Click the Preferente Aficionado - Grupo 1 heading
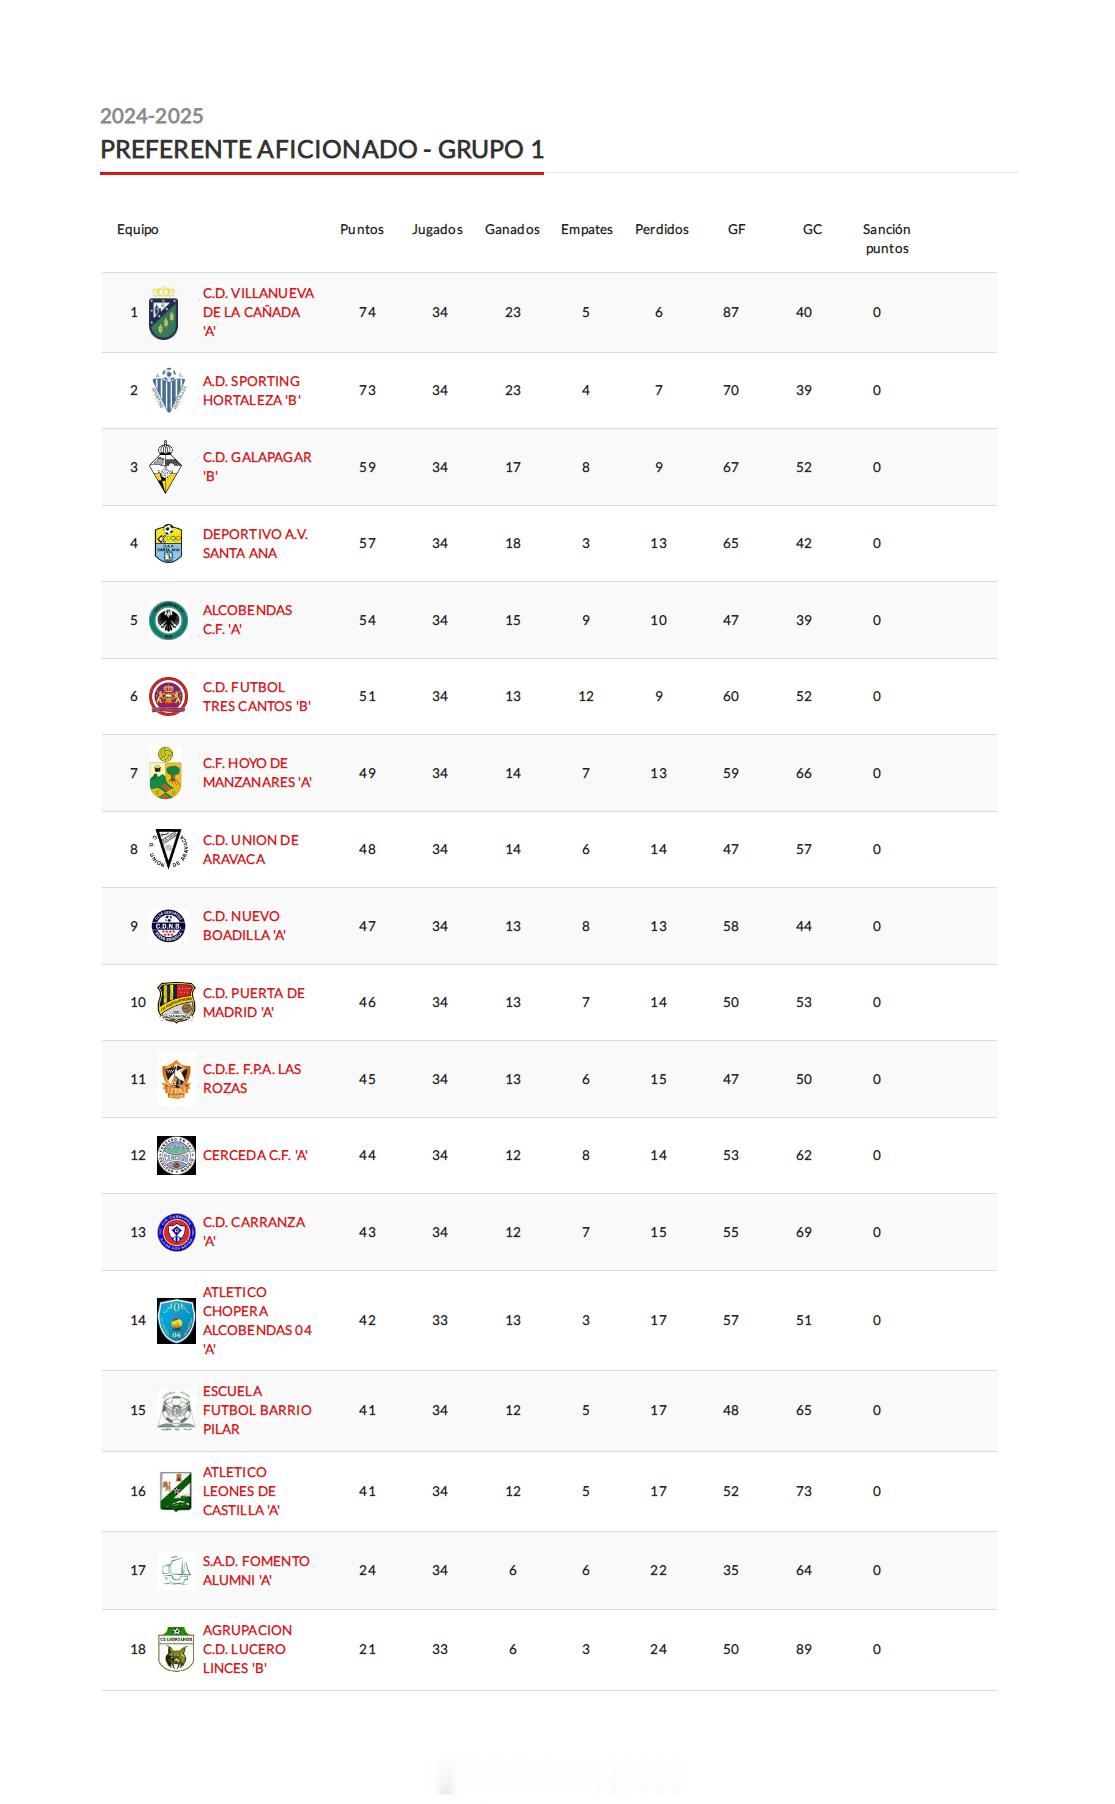This screenshot has height=1804, width=1115. pyautogui.click(x=322, y=149)
